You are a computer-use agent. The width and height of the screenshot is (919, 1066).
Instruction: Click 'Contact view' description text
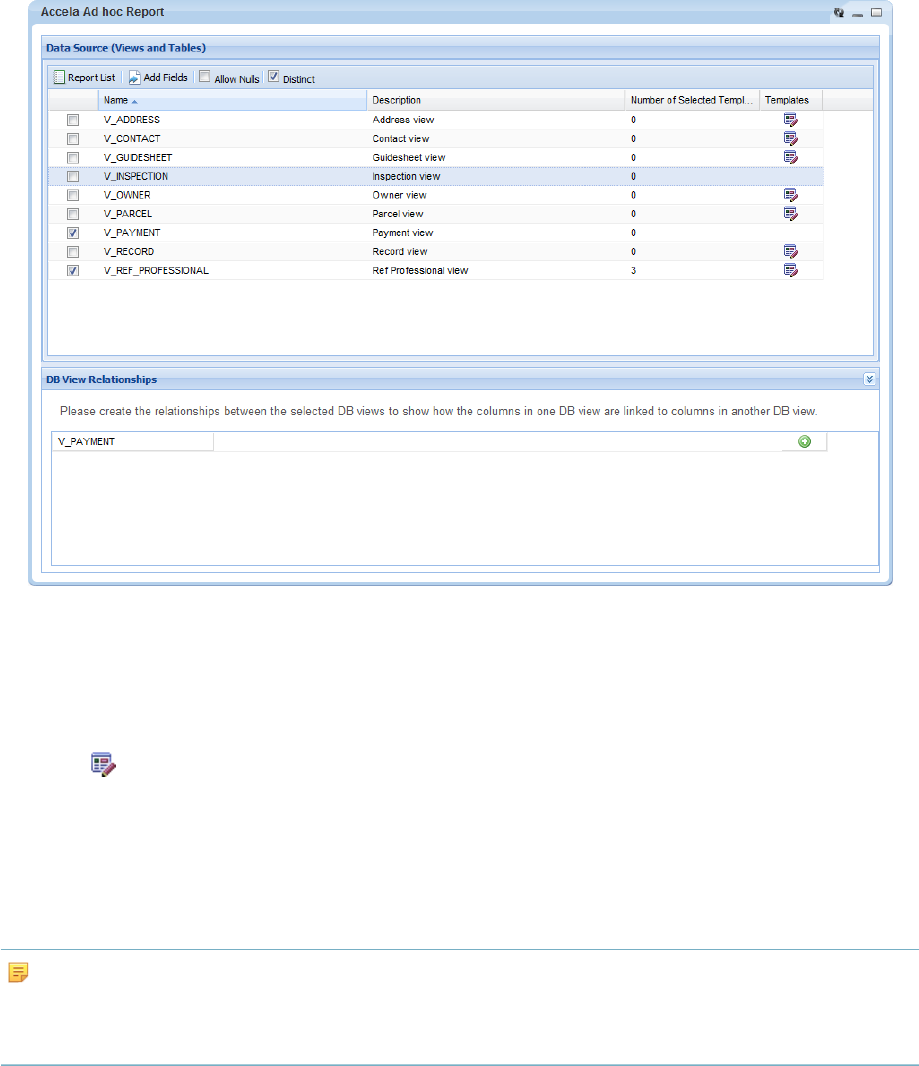[x=400, y=139]
